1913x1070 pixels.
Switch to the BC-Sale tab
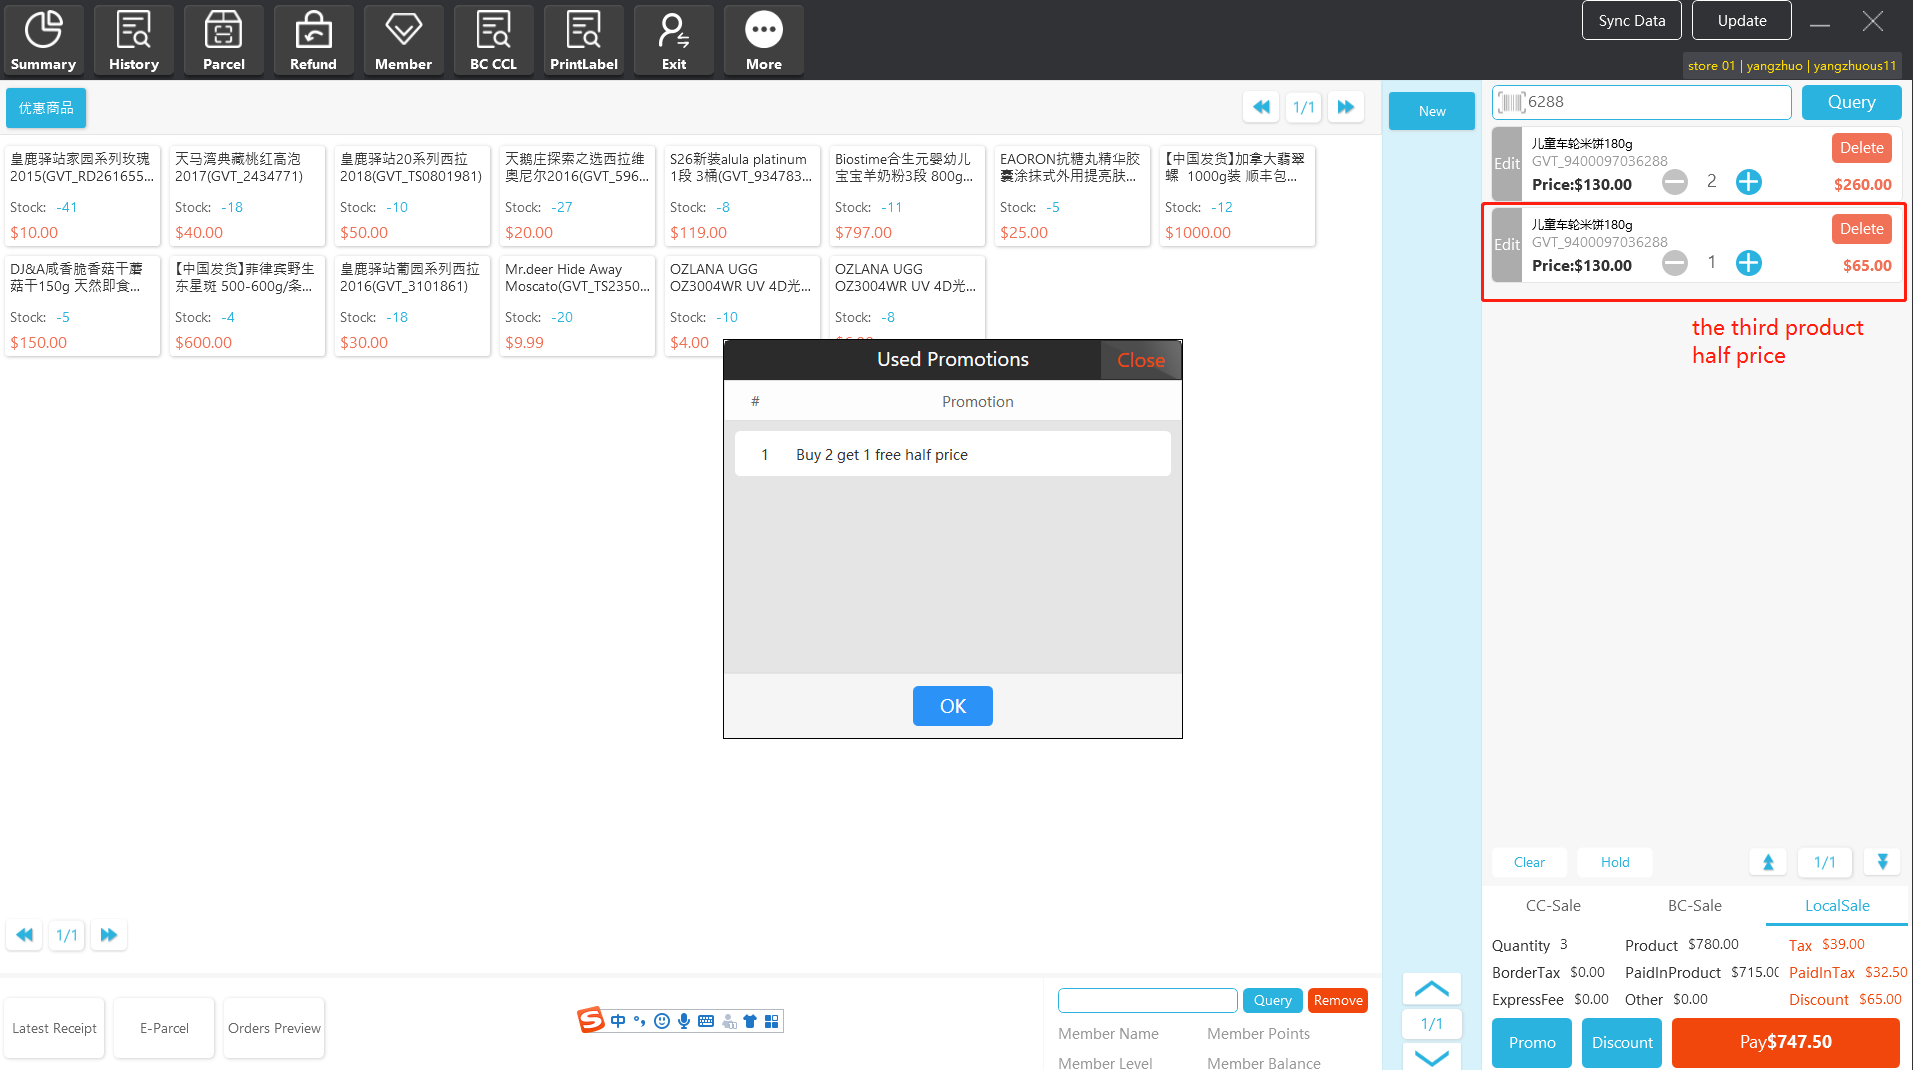1694,906
